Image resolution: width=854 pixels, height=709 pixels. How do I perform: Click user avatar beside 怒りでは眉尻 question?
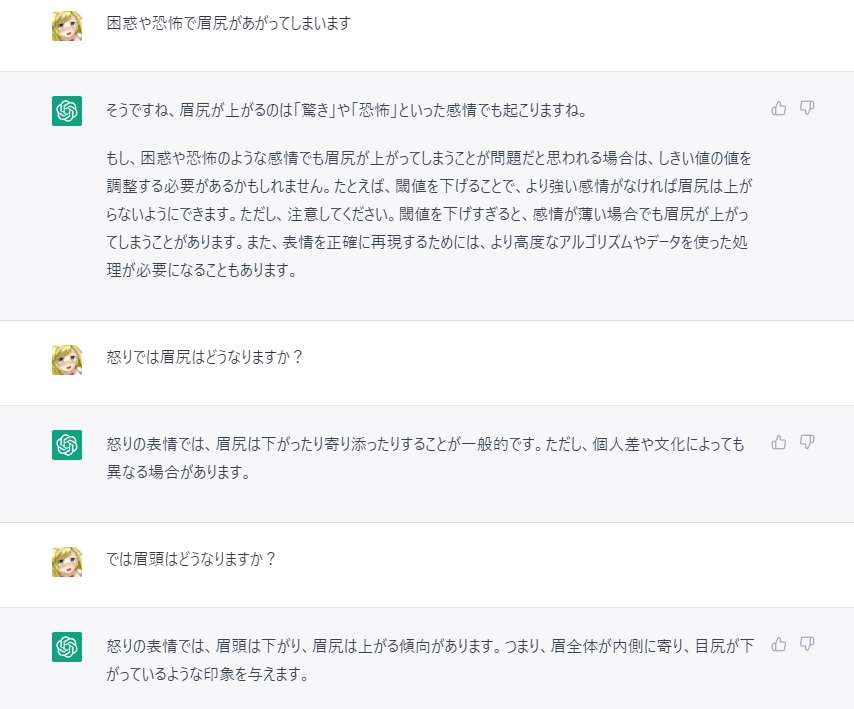(x=67, y=359)
